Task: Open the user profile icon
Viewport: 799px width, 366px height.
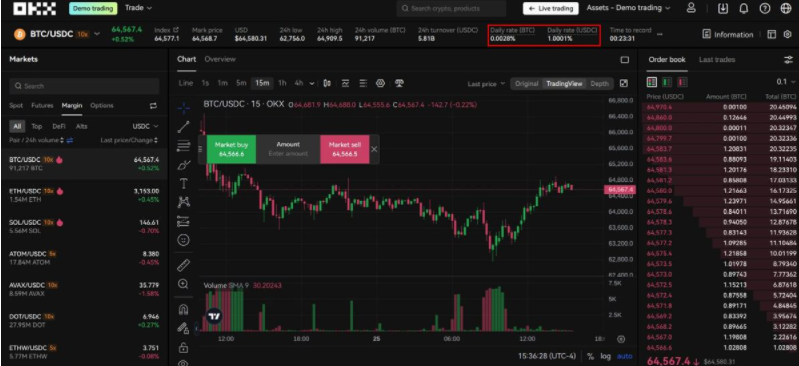Action: pos(691,8)
